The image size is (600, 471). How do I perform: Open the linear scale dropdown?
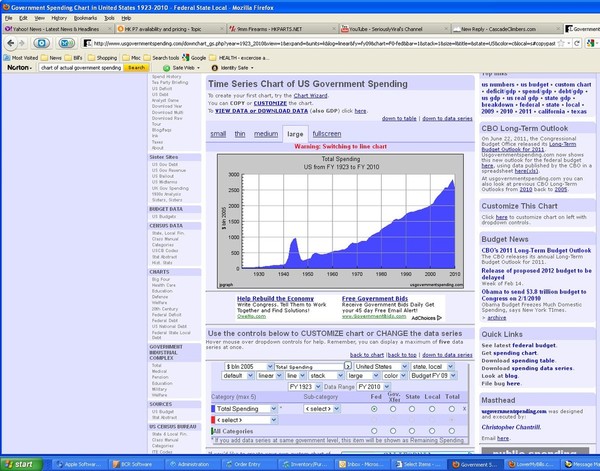pos(269,376)
